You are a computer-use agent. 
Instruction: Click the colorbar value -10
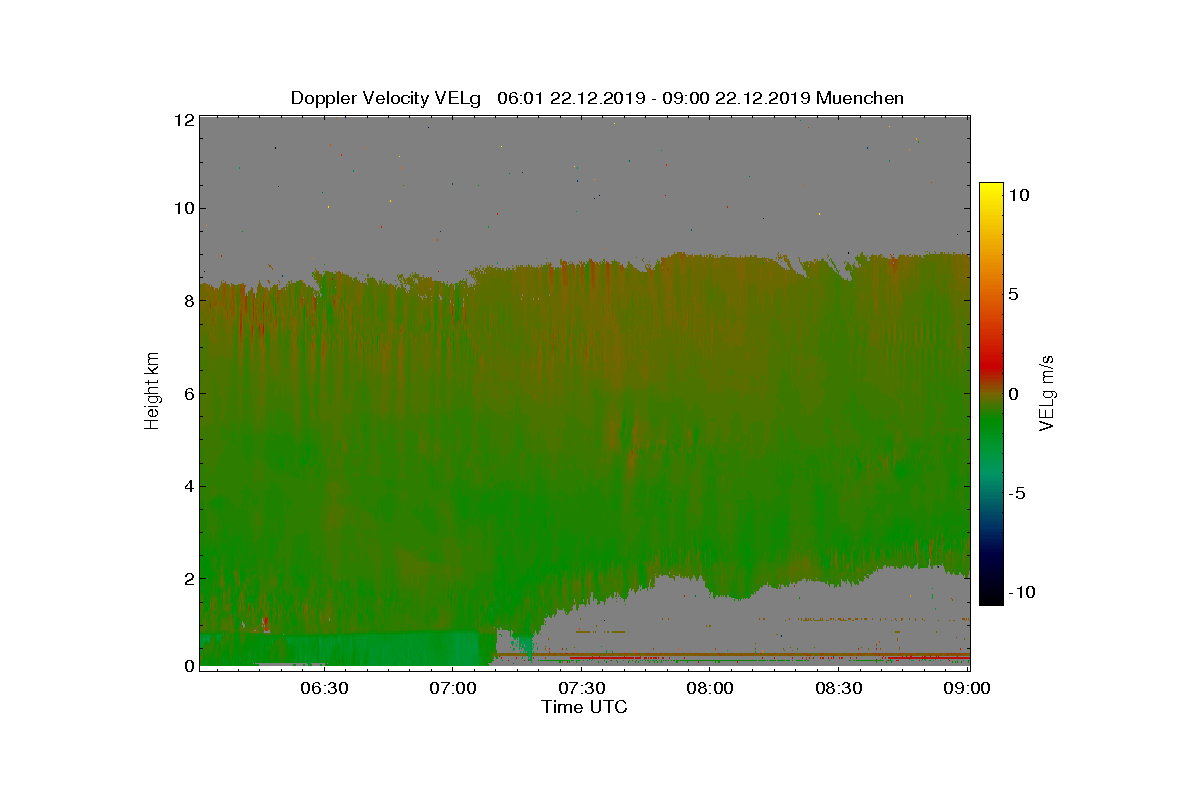[x=1022, y=592]
